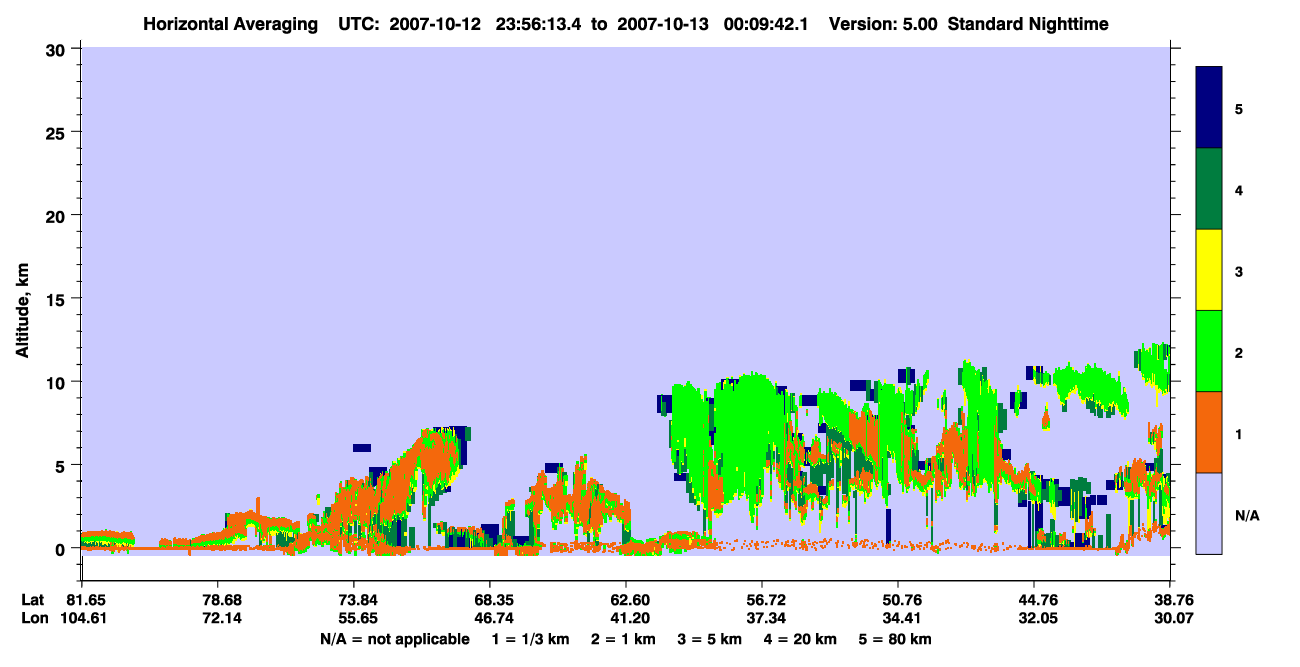Click the 30 km altitude tick label
Viewport: 1300px width, 667px height.
point(58,48)
